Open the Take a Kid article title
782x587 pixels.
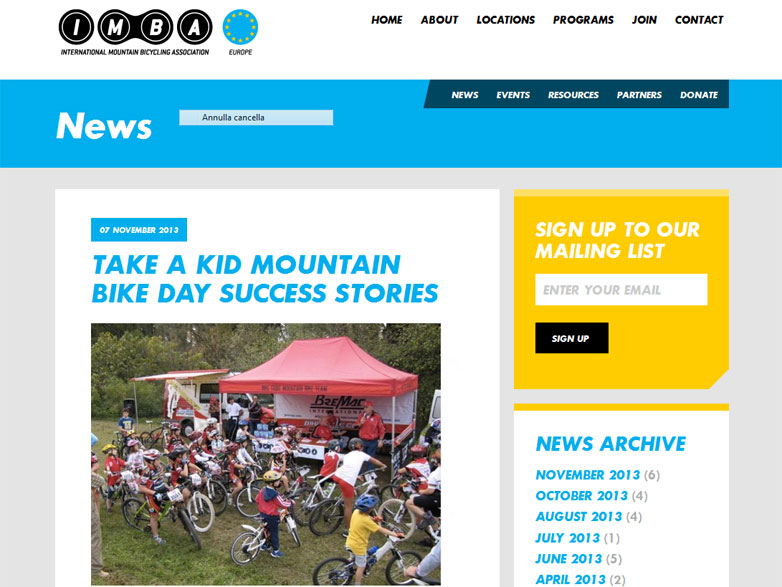point(265,279)
